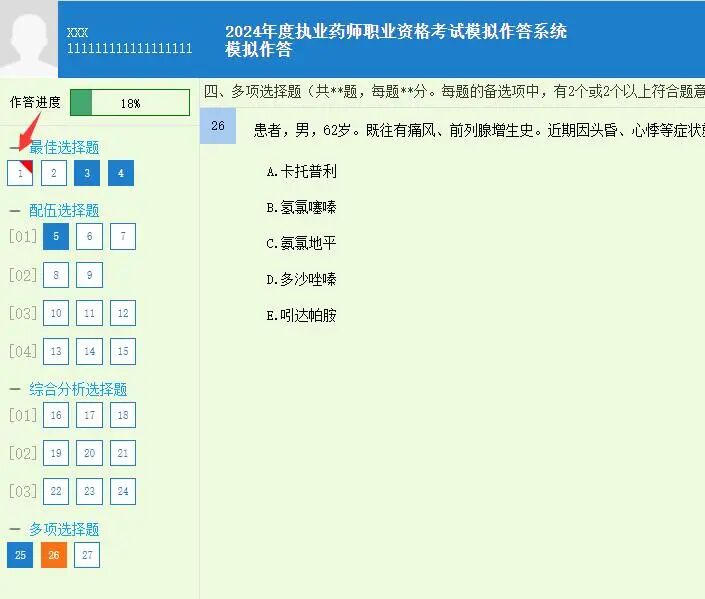Go to question 13

56,351
